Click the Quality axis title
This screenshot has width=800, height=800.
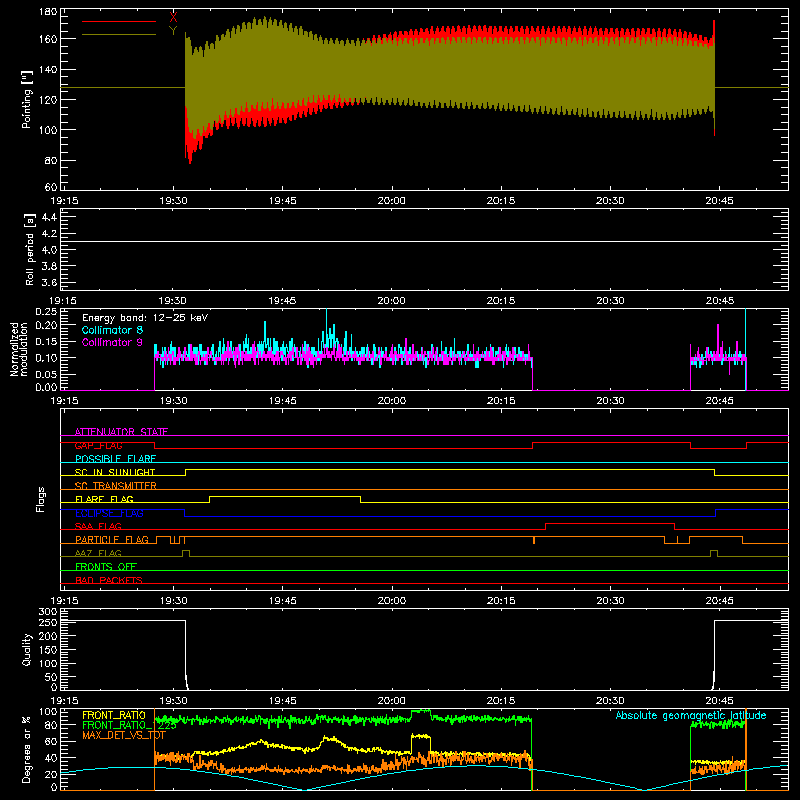[x=27, y=649]
